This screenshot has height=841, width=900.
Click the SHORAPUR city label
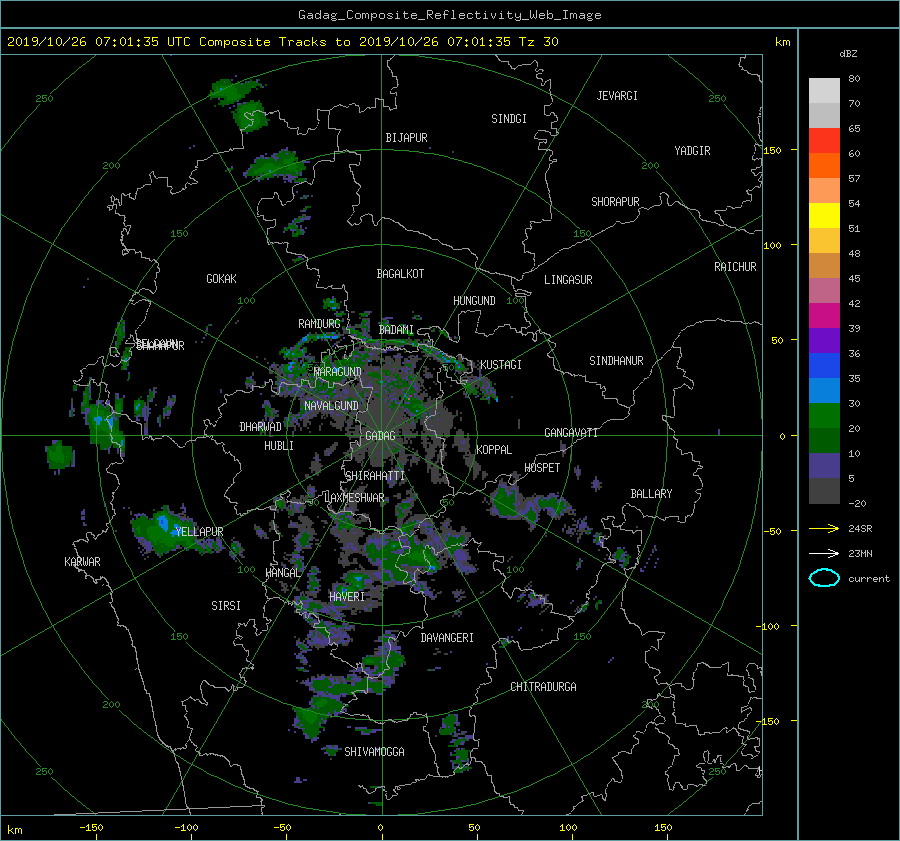tap(615, 202)
